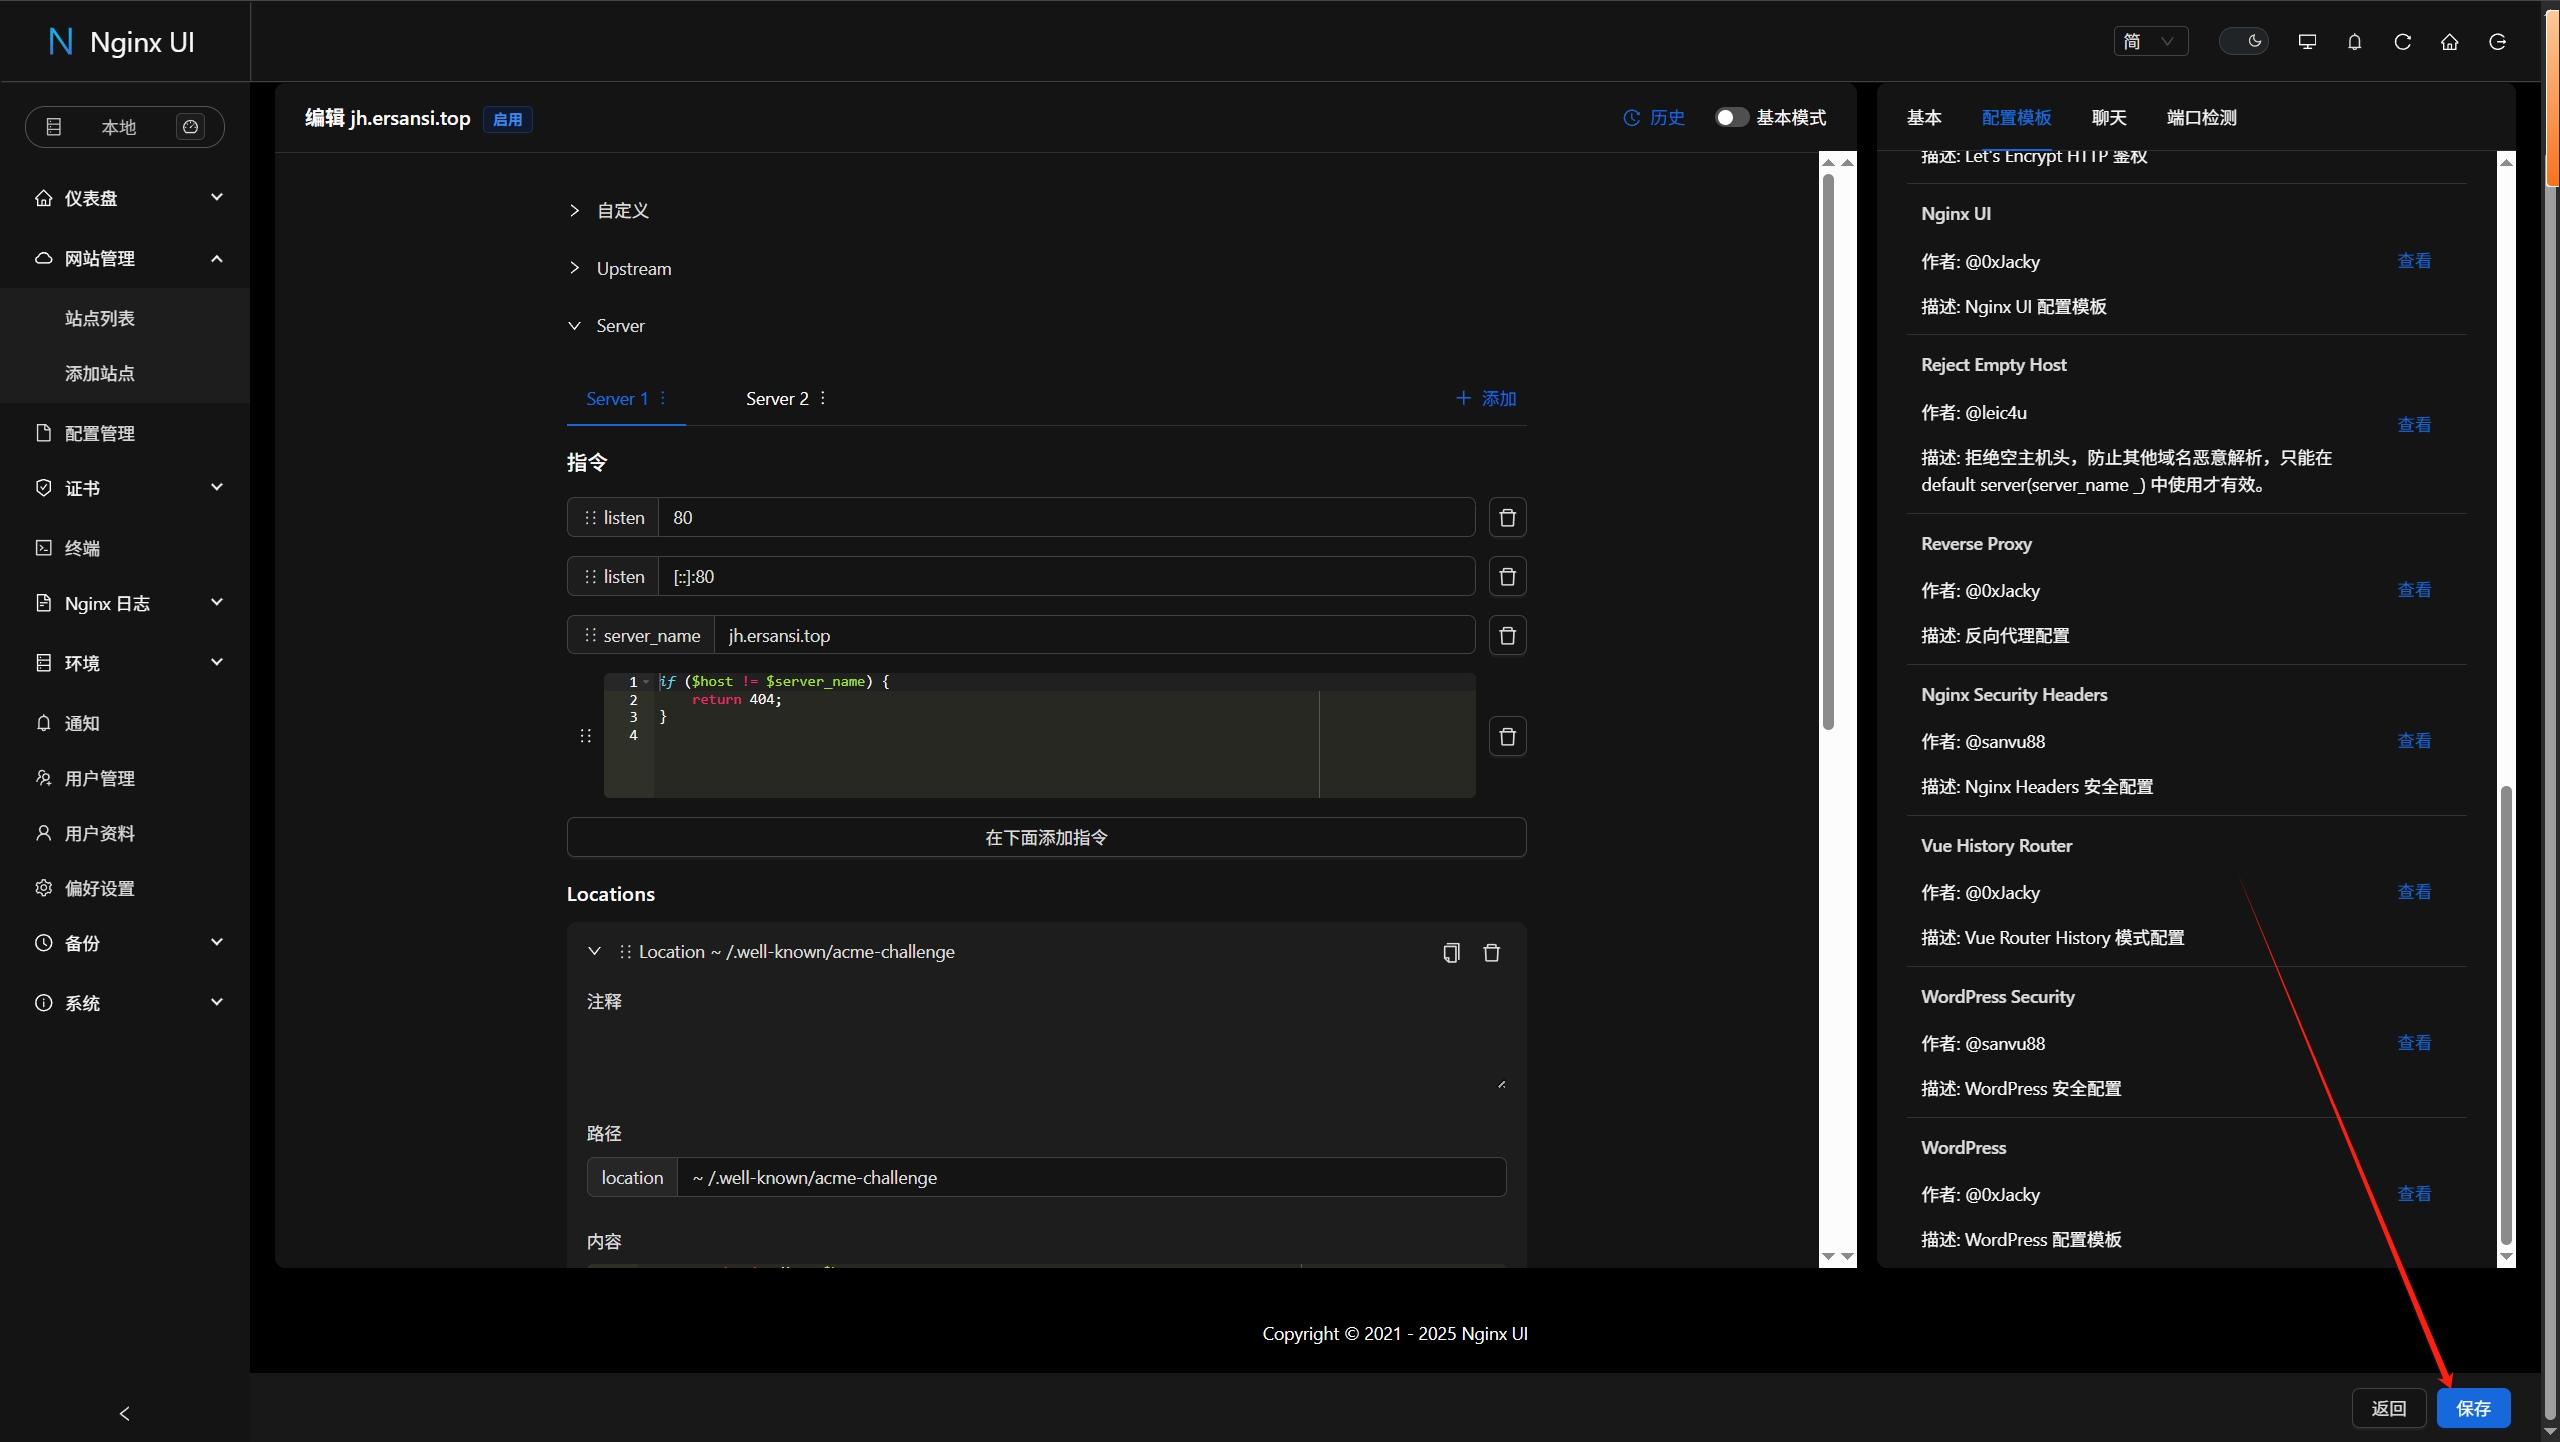Delete the listen [::]:80 directive

1508,576
